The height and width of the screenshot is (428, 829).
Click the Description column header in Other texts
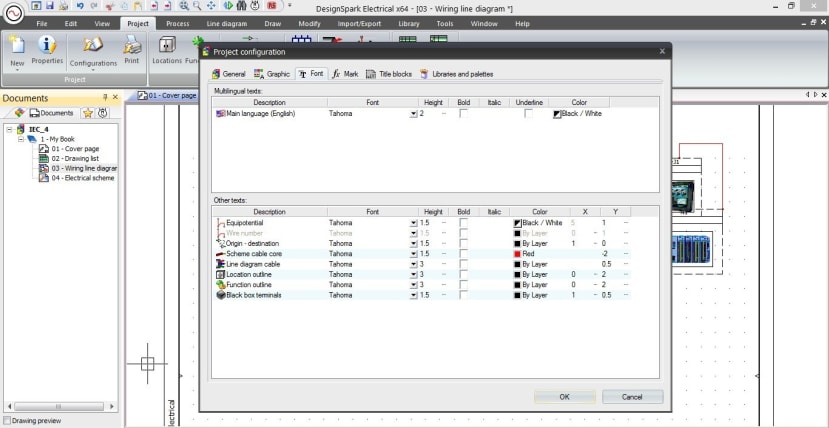[x=269, y=212]
